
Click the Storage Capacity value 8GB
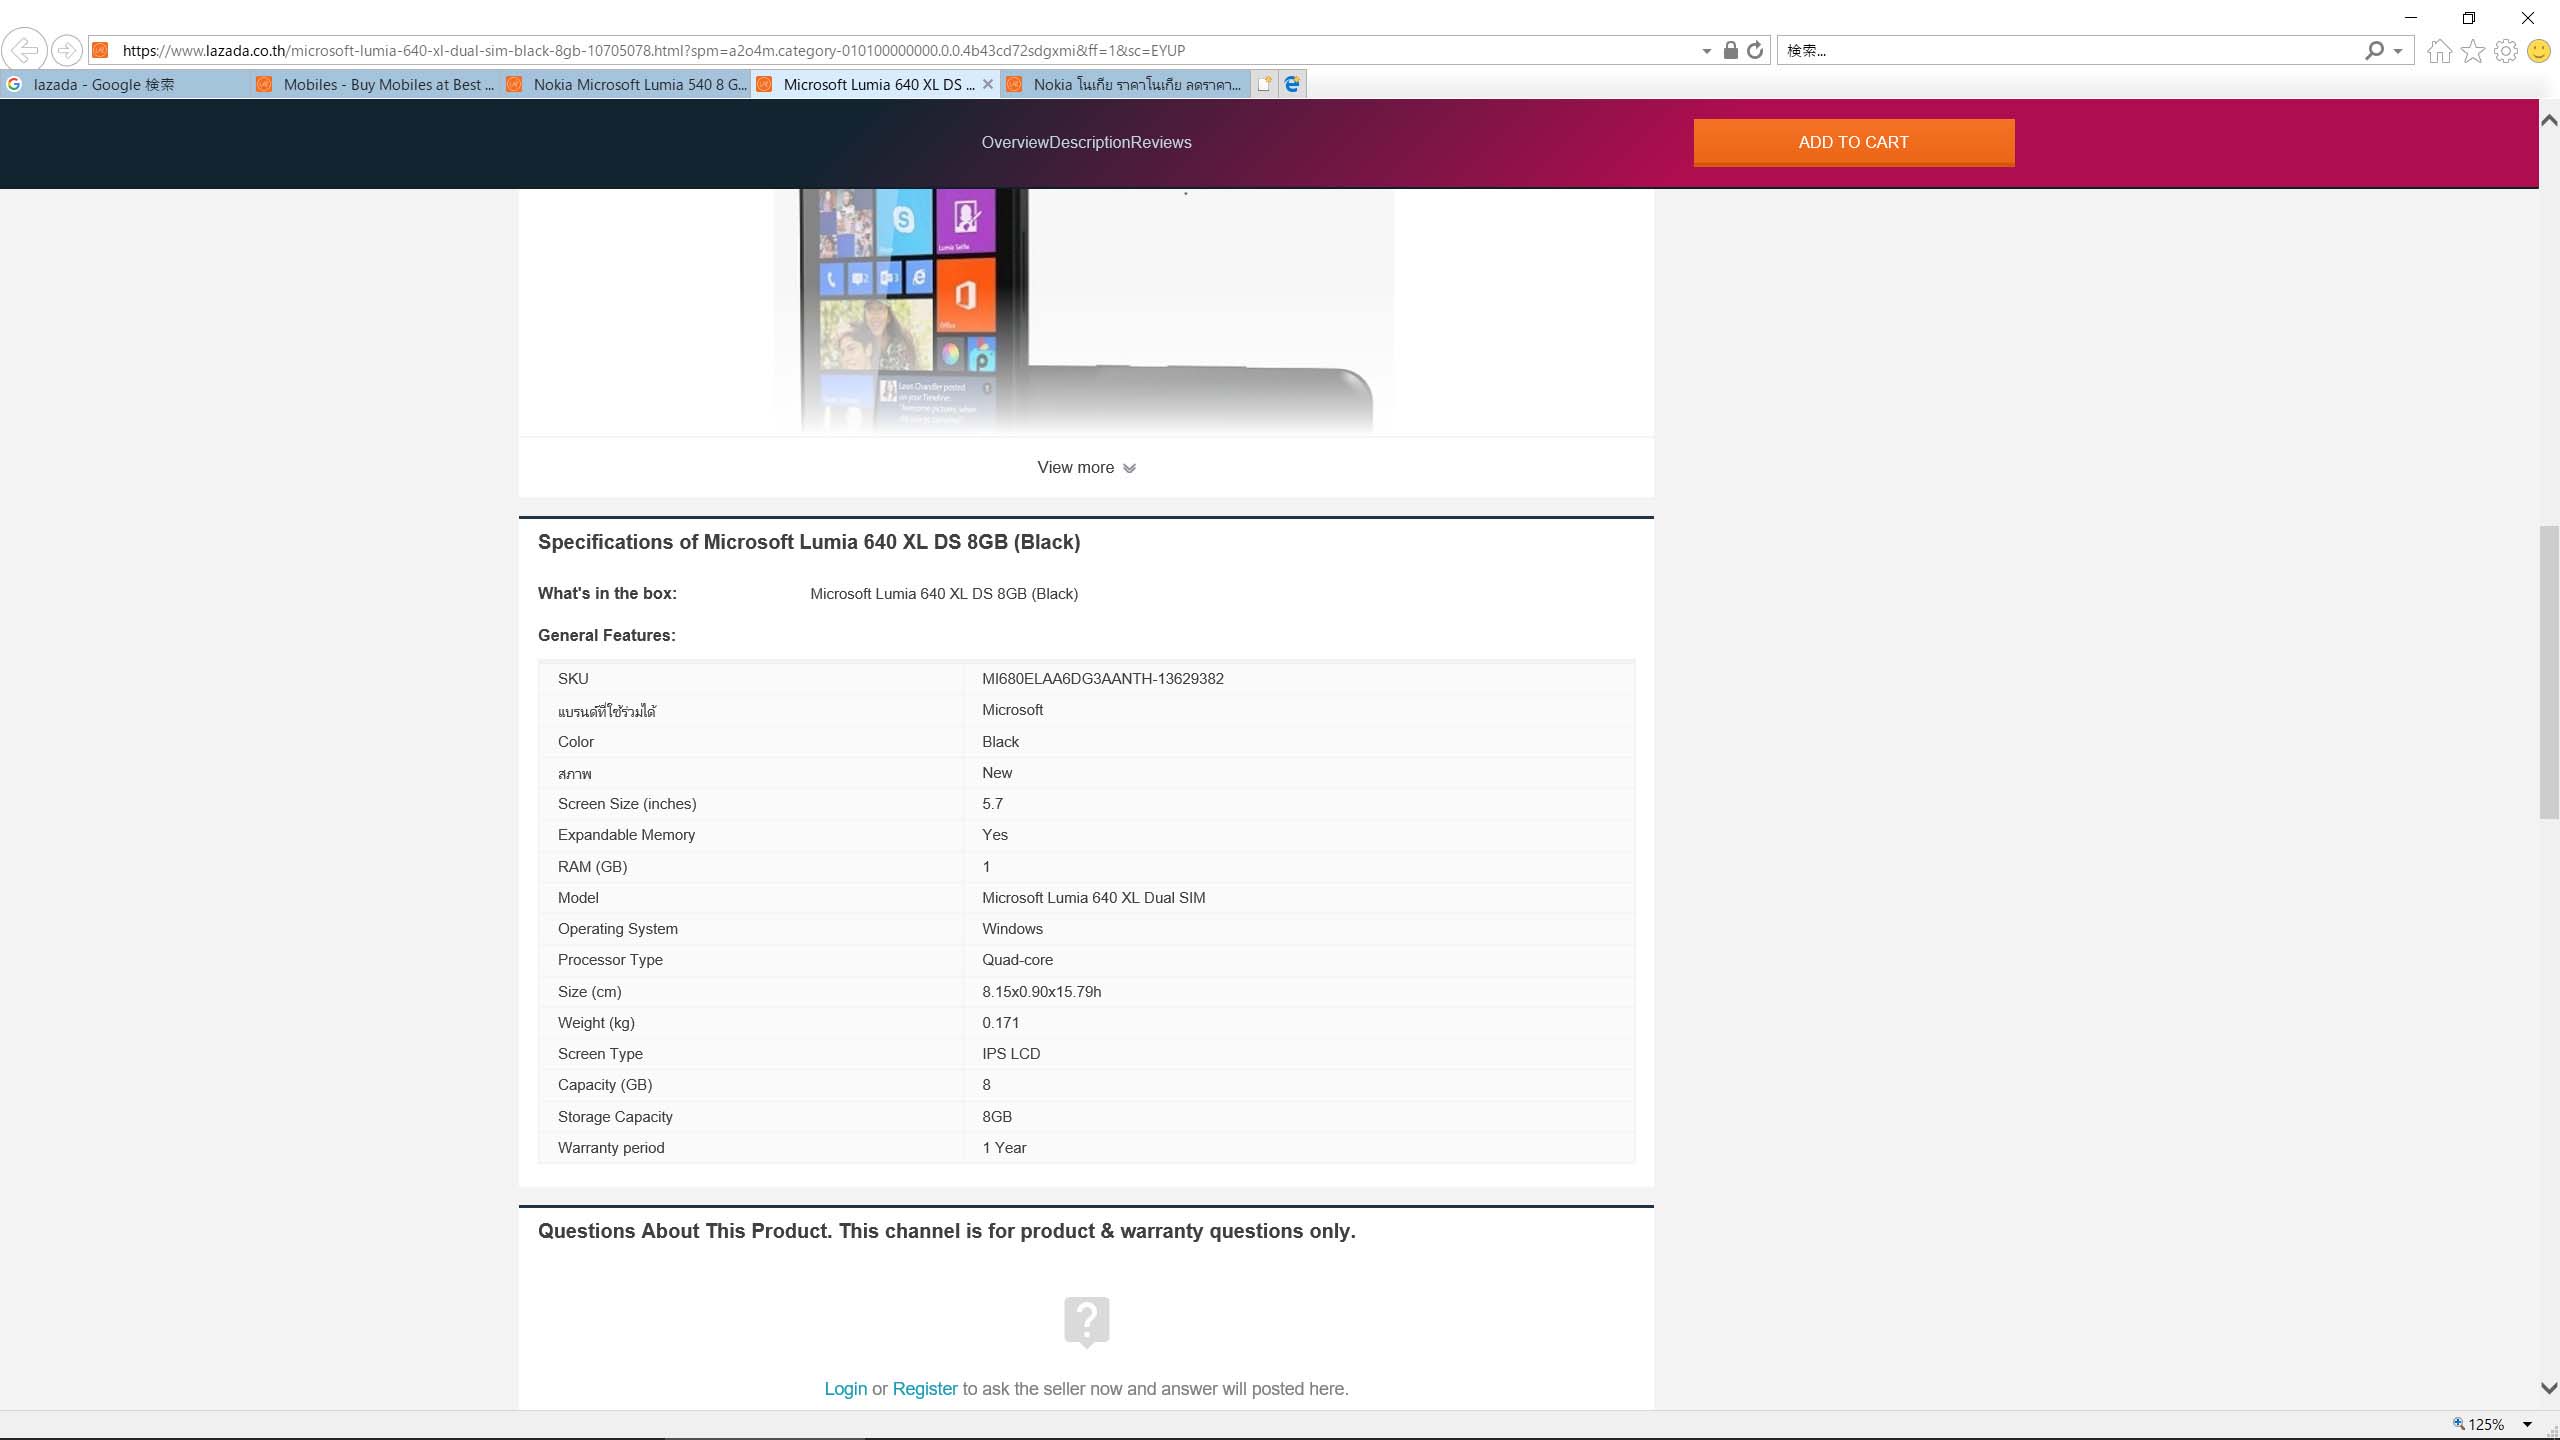tap(996, 1116)
